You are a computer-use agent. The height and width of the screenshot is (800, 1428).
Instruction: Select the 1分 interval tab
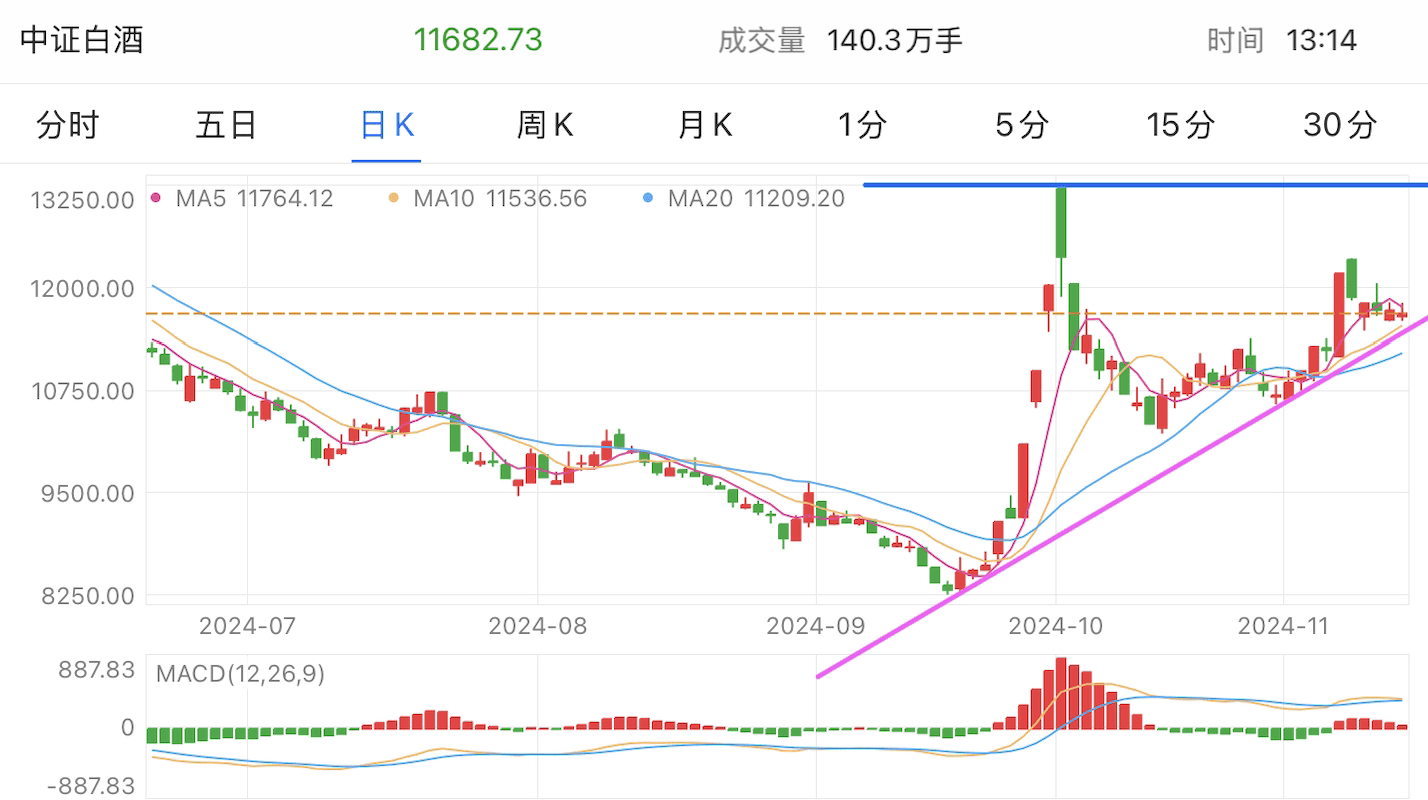(x=862, y=125)
